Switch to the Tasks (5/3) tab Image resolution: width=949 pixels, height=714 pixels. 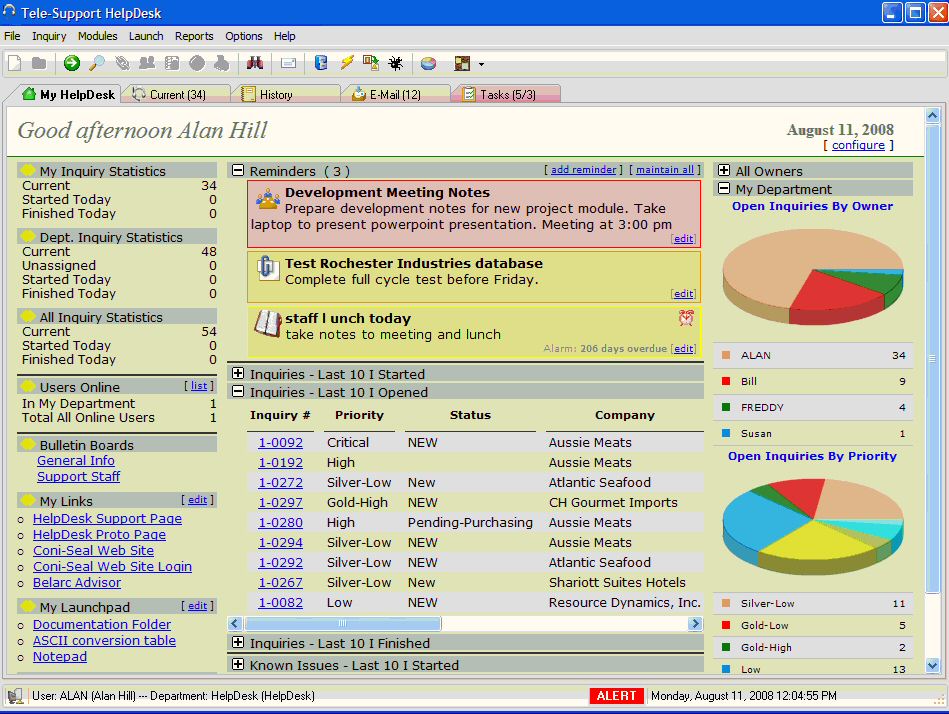[x=507, y=94]
